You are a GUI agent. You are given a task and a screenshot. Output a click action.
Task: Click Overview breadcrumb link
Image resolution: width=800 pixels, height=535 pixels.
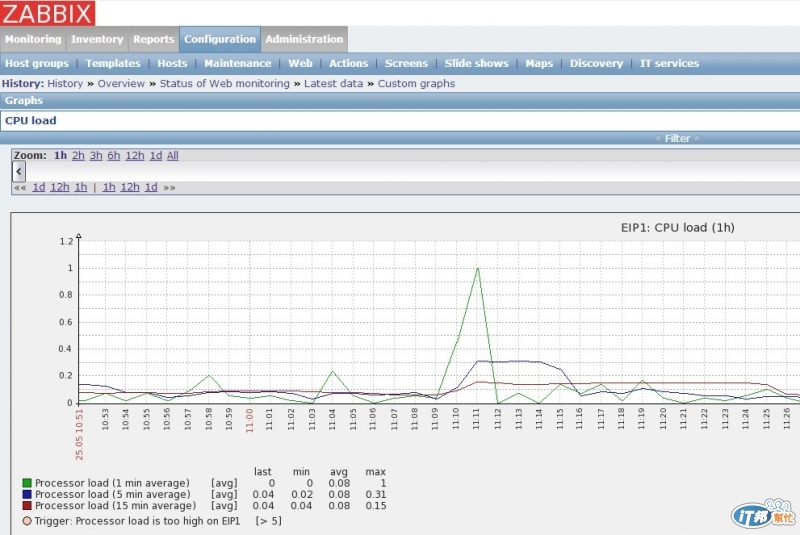coord(121,84)
